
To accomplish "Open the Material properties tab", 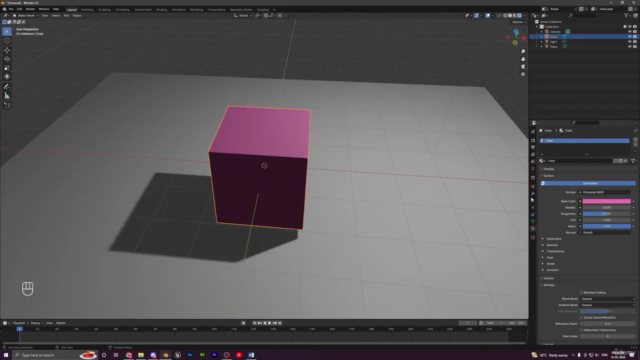I will (x=533, y=229).
